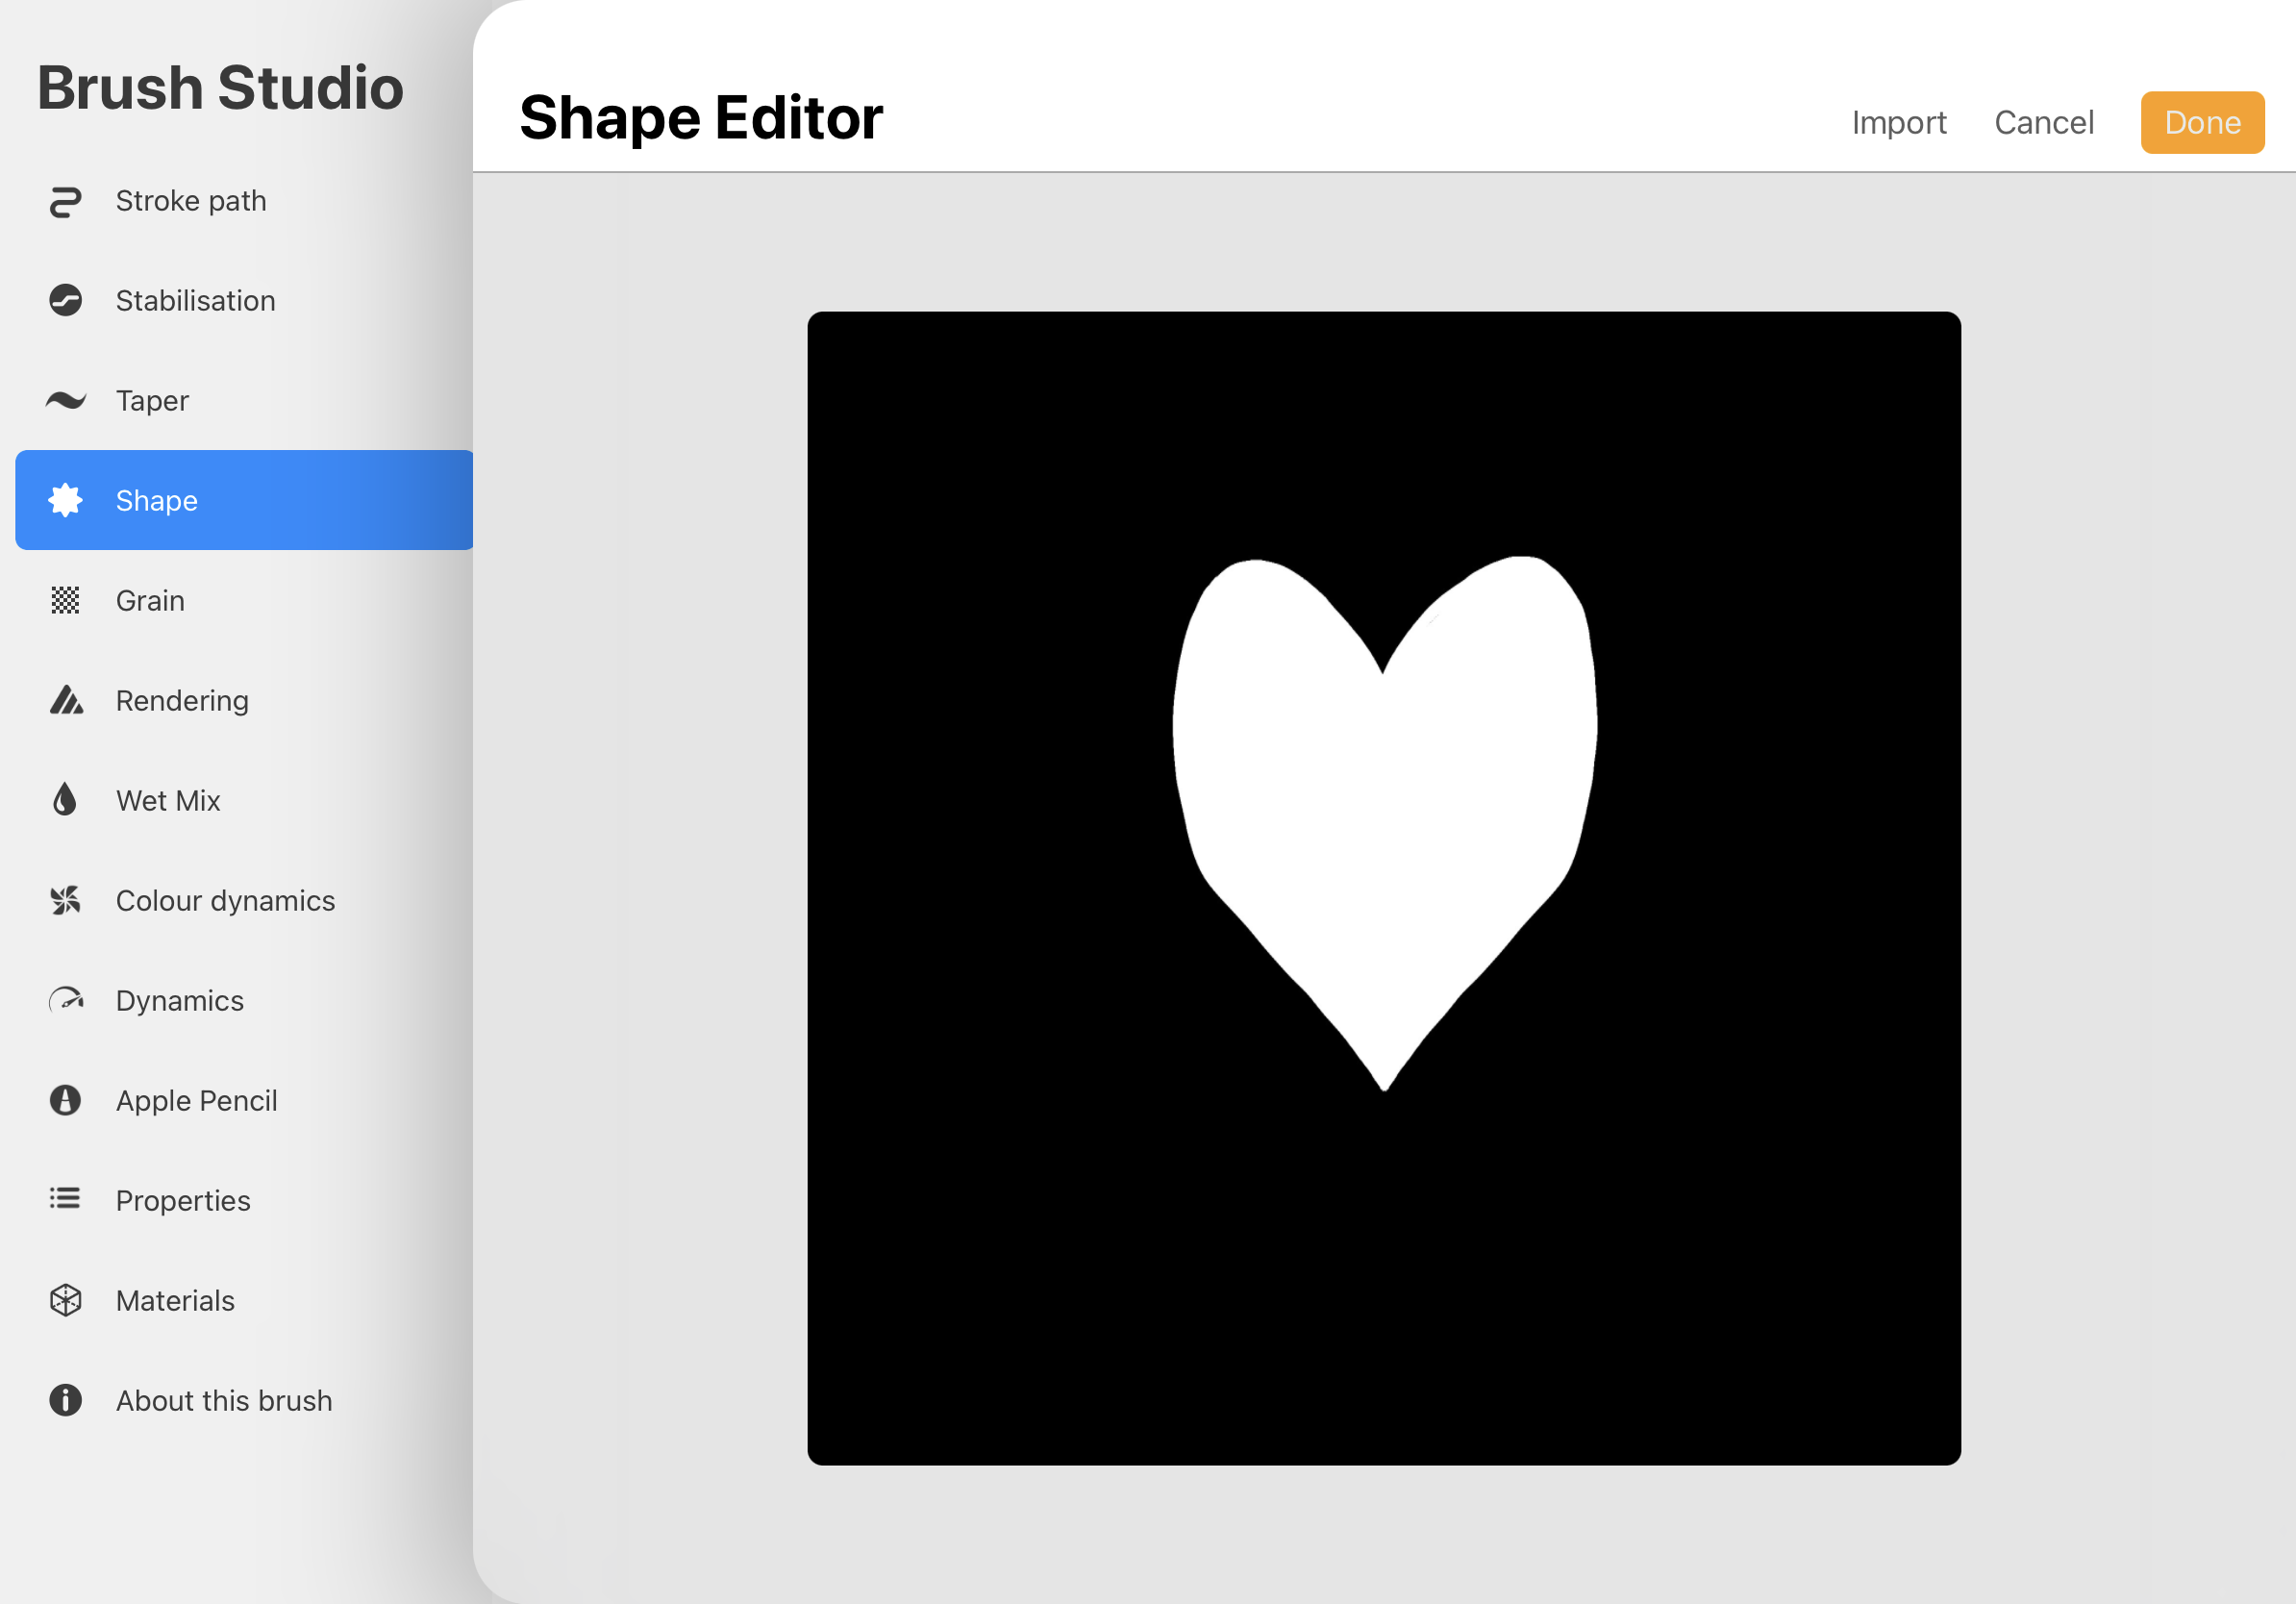Click Cancel to discard shape changes
Image resolution: width=2296 pixels, height=1604 pixels.
(2044, 121)
